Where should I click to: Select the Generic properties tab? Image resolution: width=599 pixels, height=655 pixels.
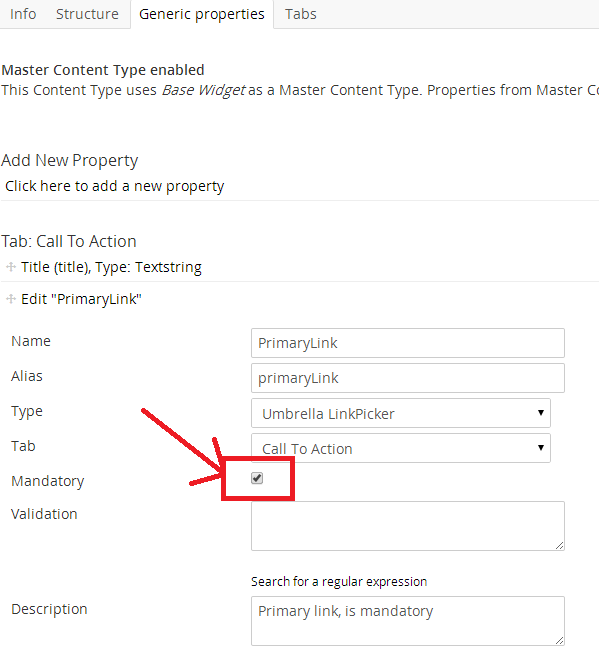pyautogui.click(x=202, y=14)
